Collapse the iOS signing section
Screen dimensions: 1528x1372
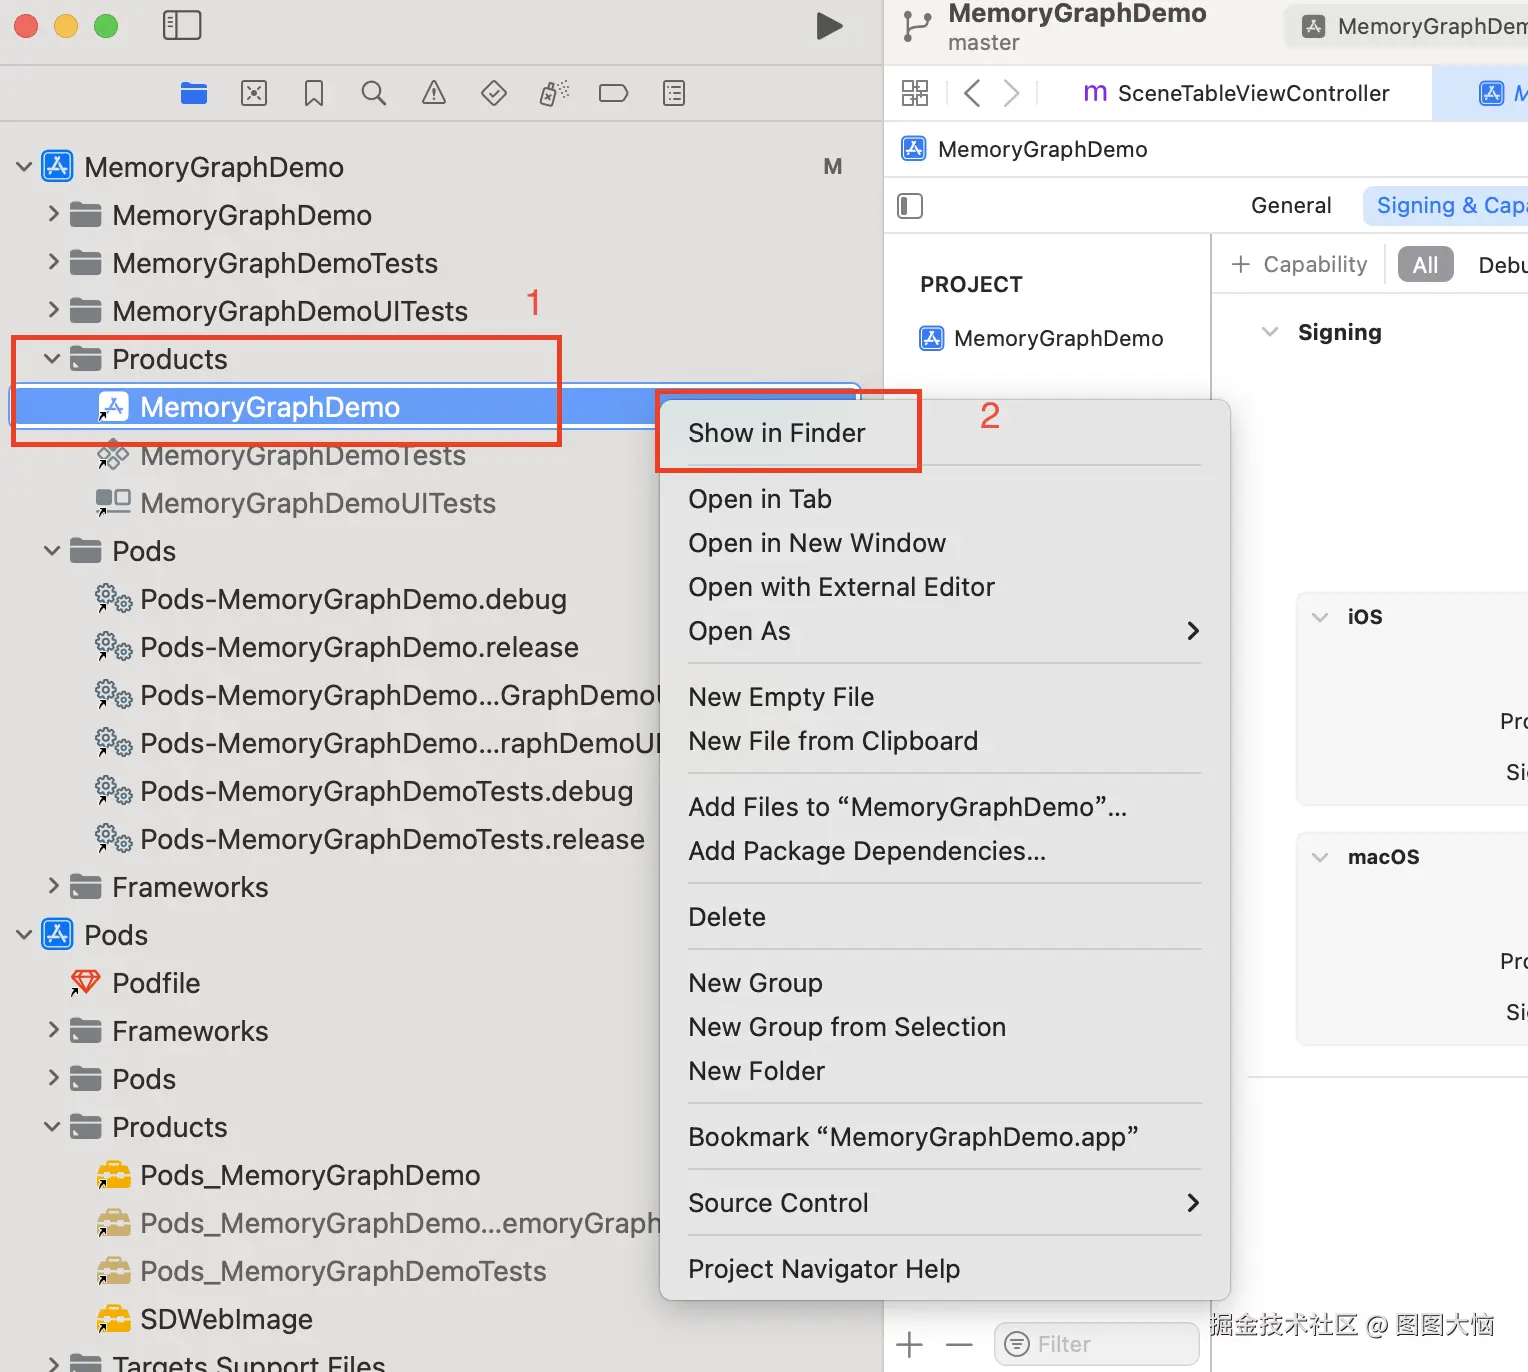point(1320,617)
